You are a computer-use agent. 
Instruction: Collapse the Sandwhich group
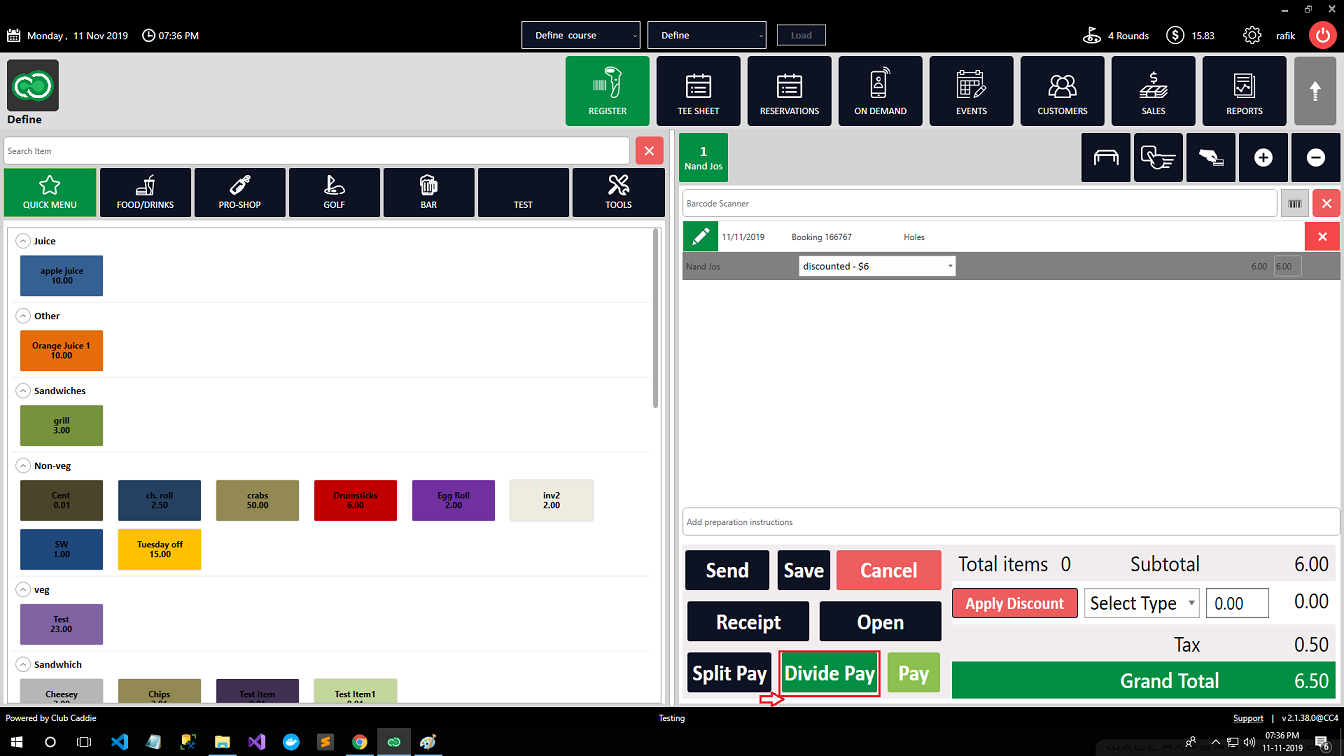point(24,665)
